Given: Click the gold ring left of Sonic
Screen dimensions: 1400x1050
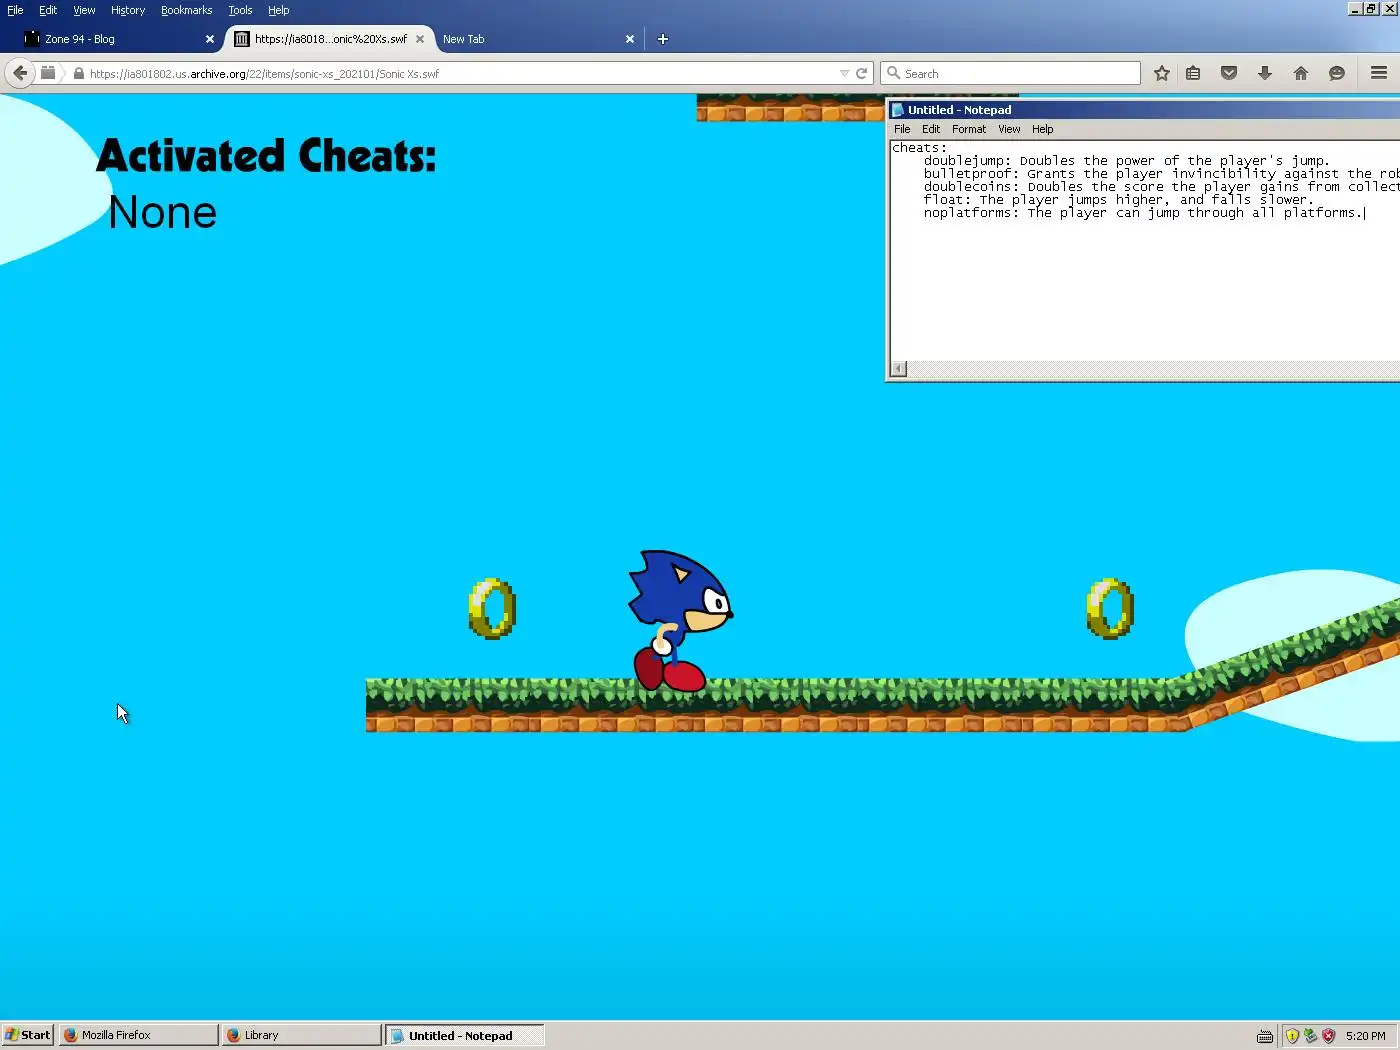Looking at the screenshot, I should [x=492, y=608].
